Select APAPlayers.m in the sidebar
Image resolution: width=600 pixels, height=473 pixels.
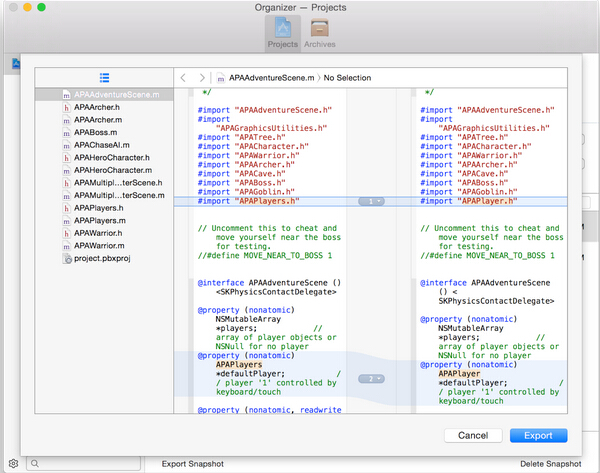pyautogui.click(x=99, y=220)
